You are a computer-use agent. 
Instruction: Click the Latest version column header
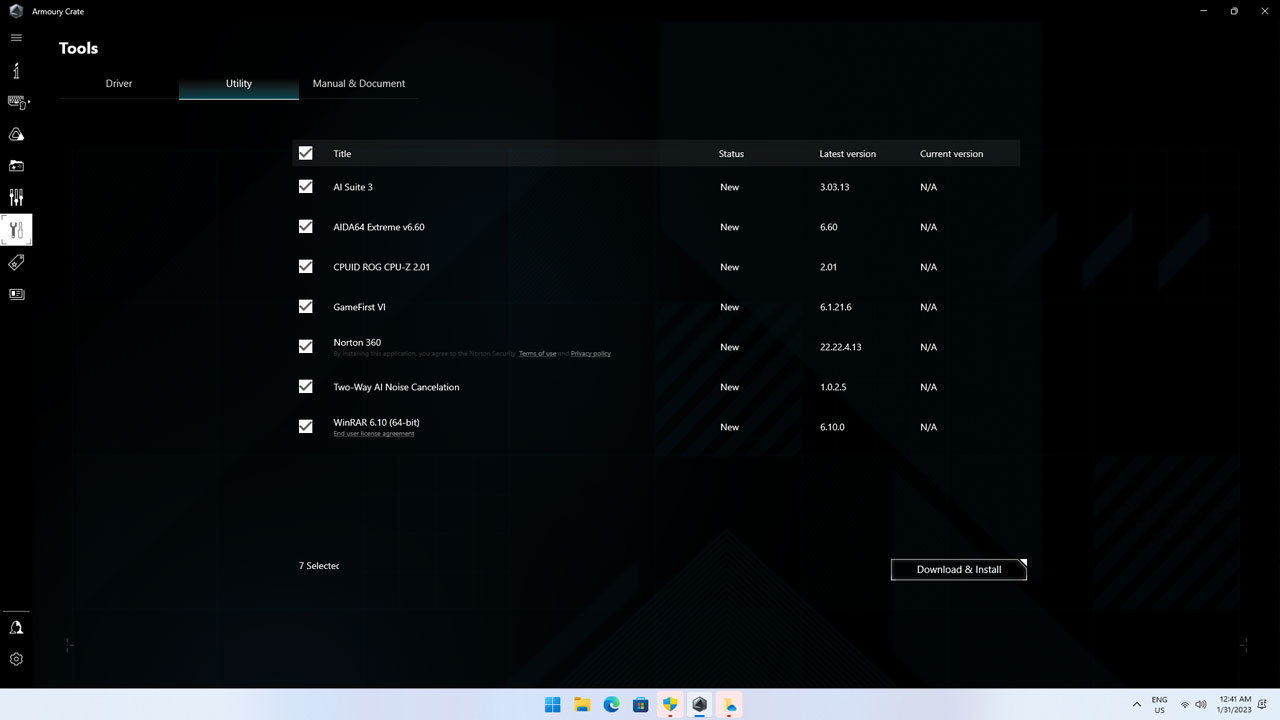[x=847, y=154]
